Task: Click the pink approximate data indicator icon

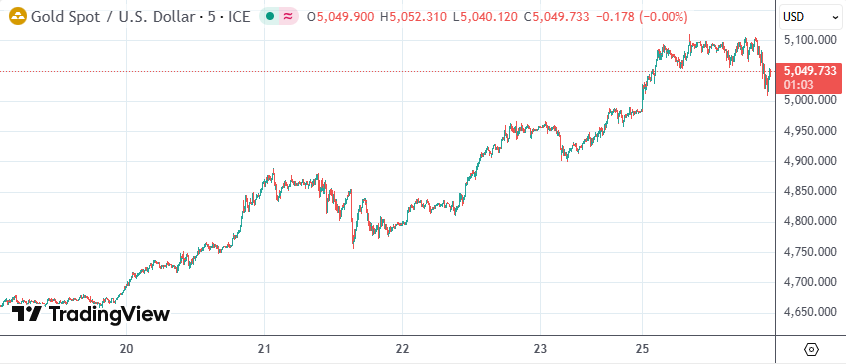Action: (287, 17)
